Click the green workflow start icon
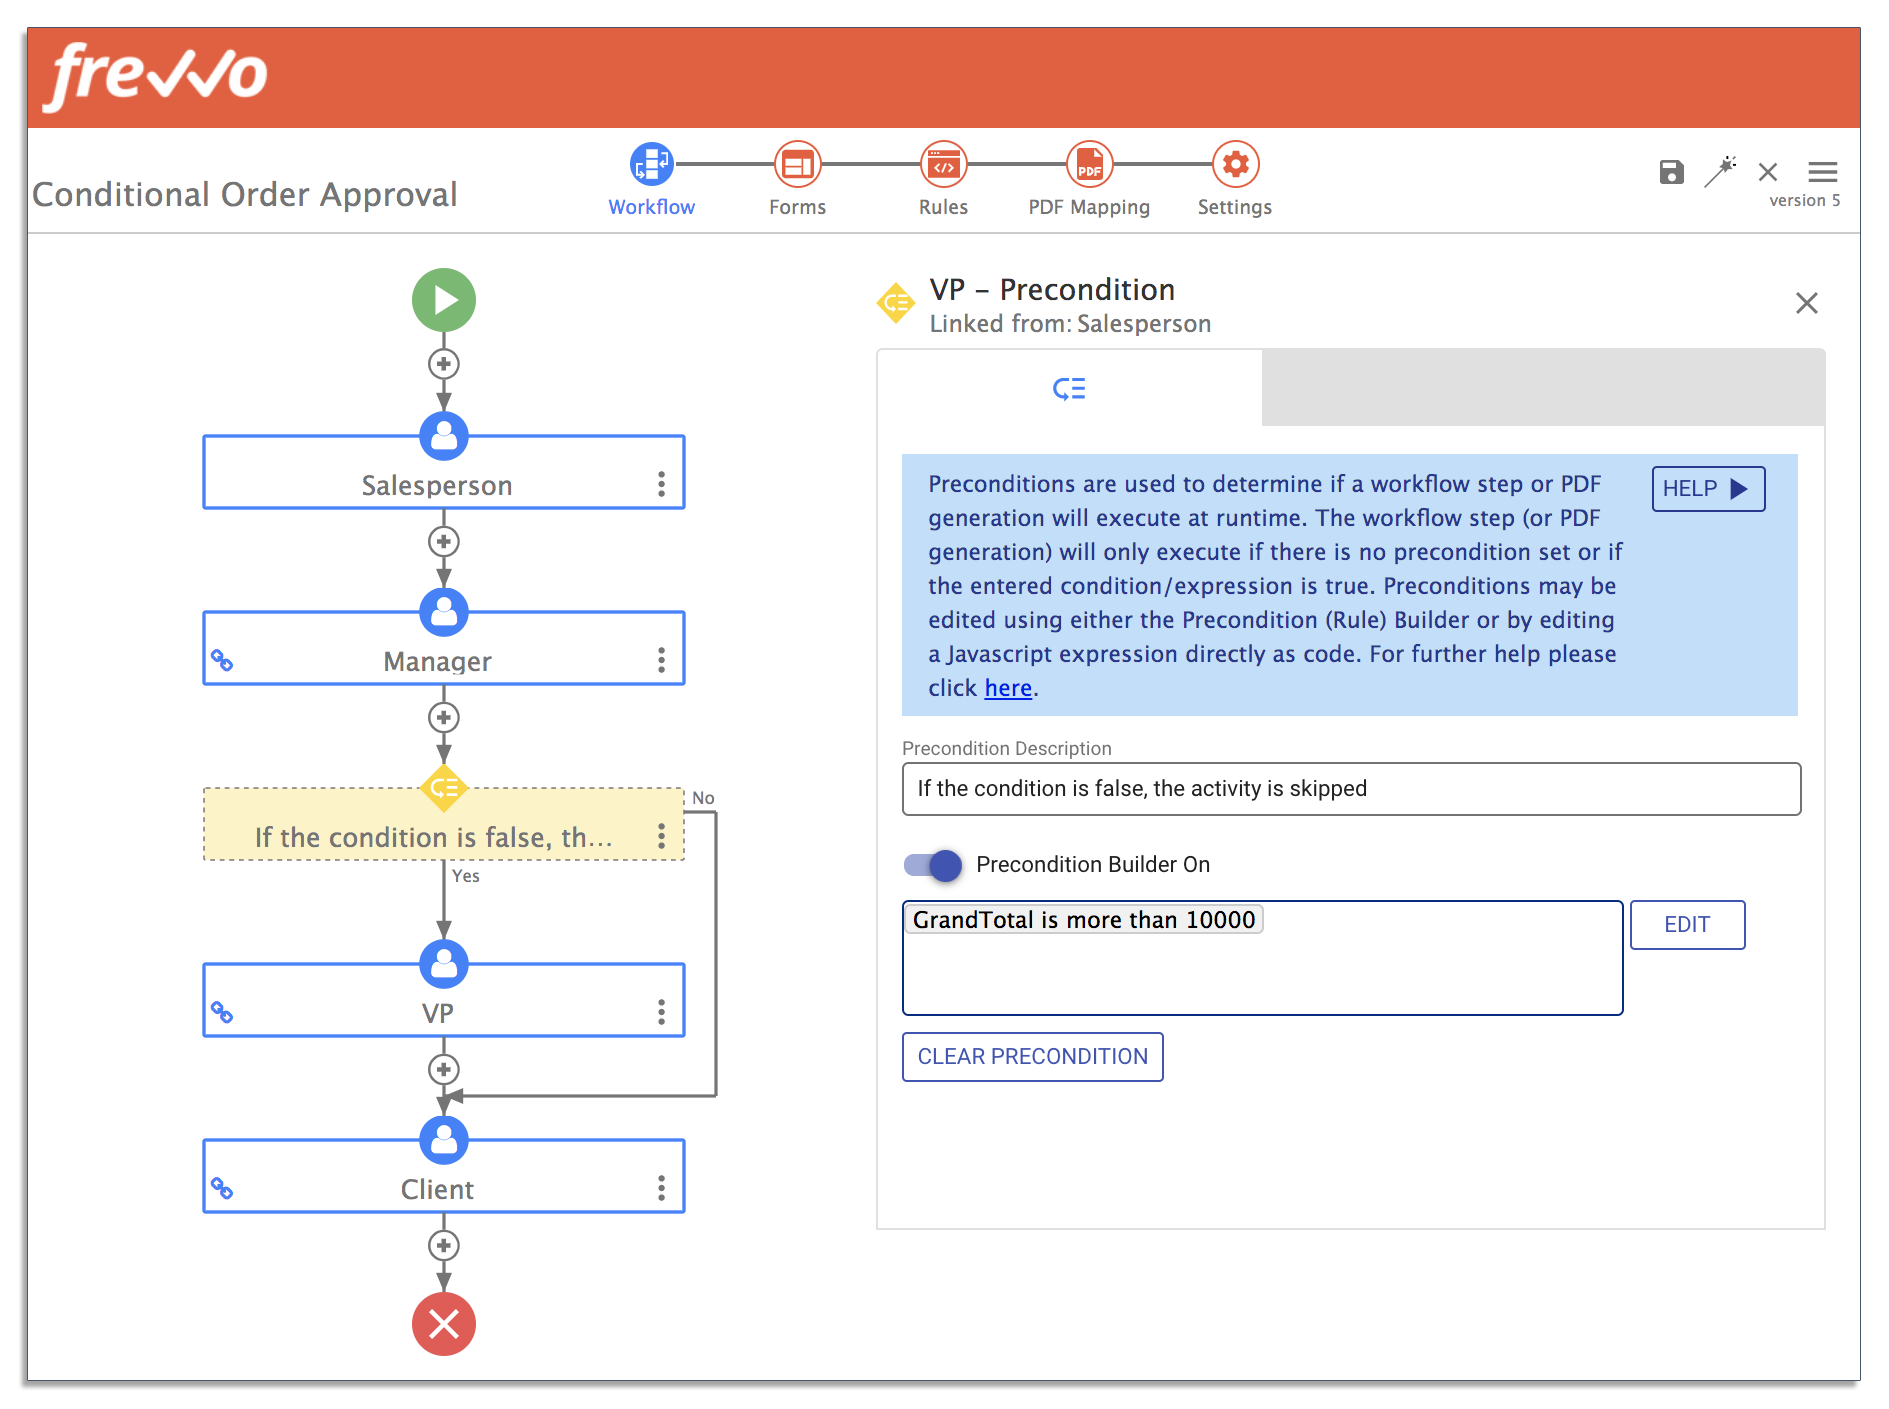1889x1409 pixels. (x=444, y=300)
